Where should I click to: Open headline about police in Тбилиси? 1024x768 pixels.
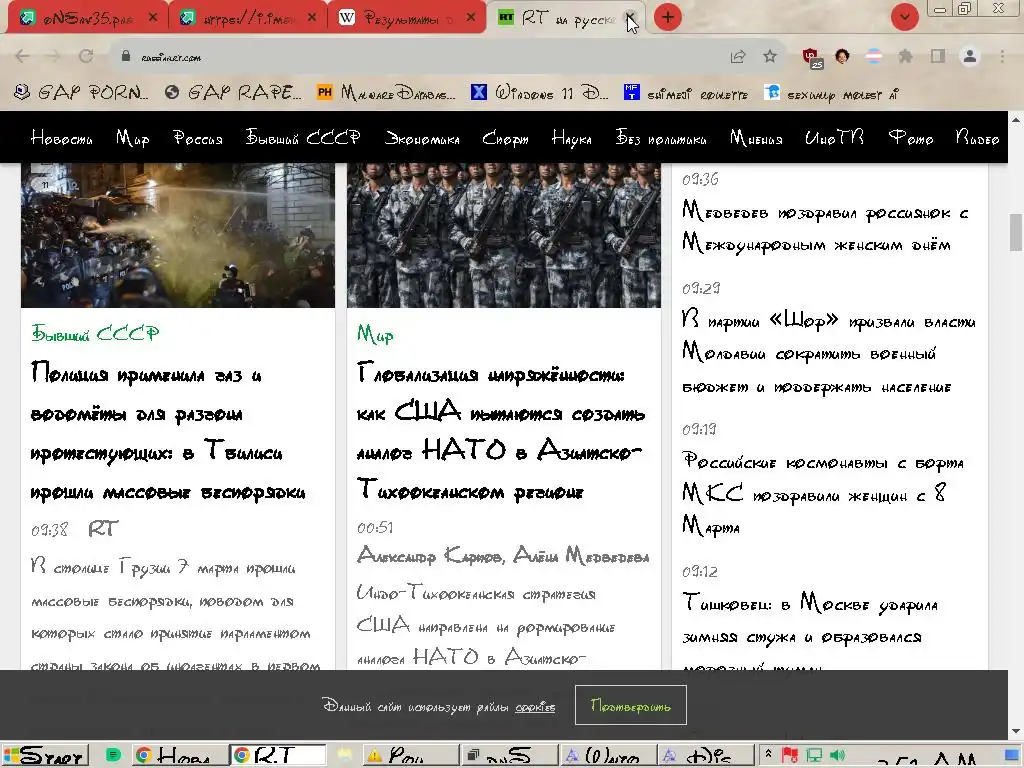(x=168, y=434)
